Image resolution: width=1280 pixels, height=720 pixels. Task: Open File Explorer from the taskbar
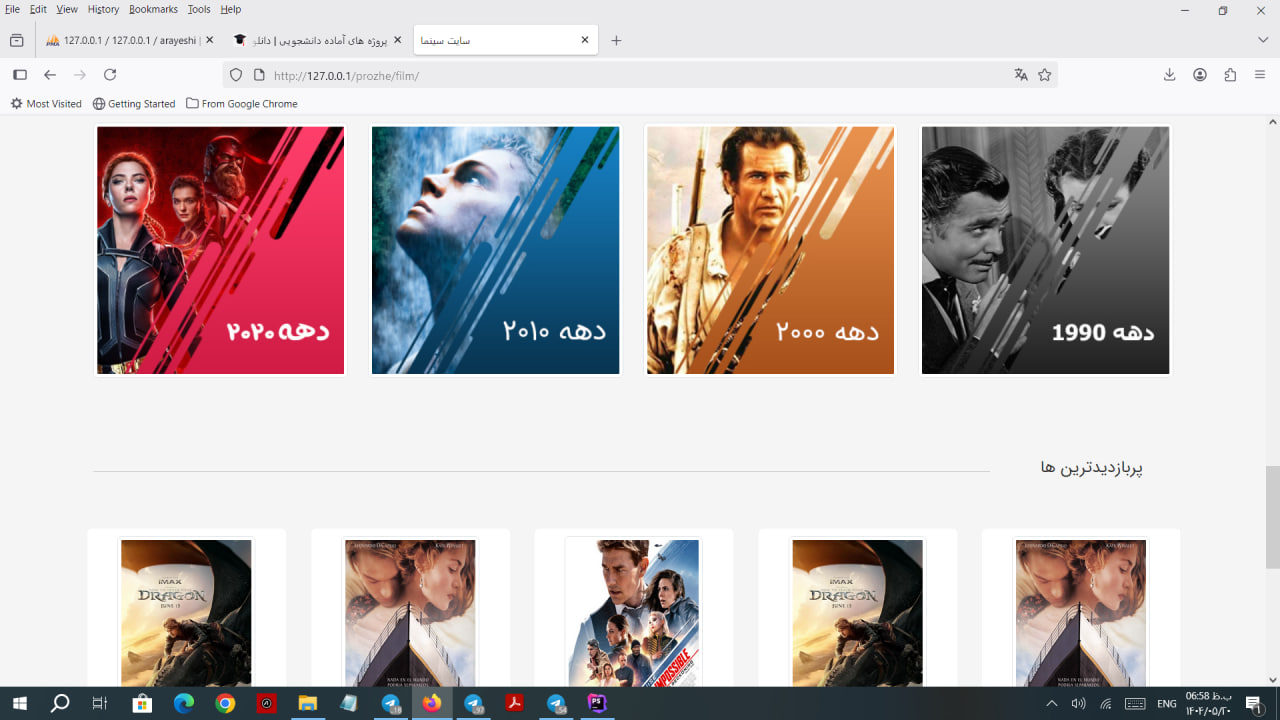pos(308,704)
